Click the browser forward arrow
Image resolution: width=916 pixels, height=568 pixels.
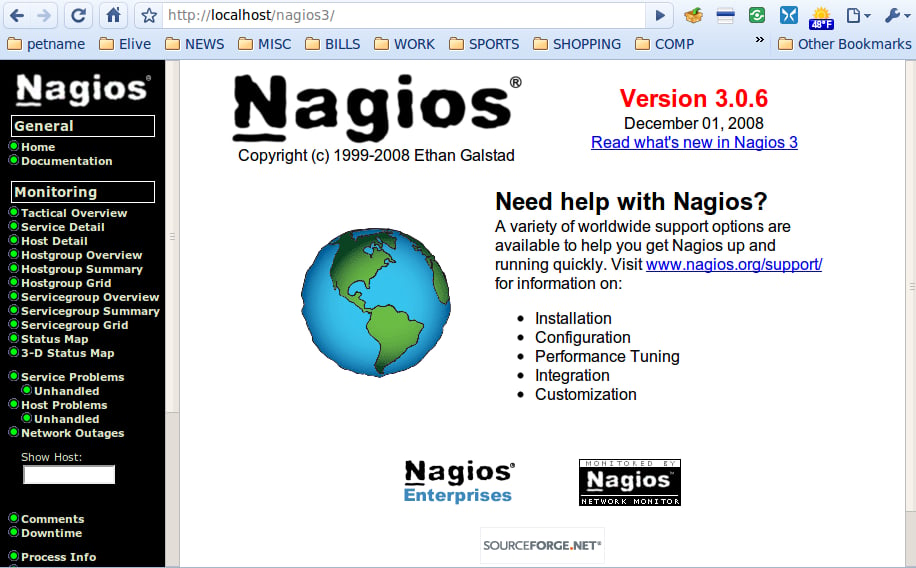pos(44,15)
